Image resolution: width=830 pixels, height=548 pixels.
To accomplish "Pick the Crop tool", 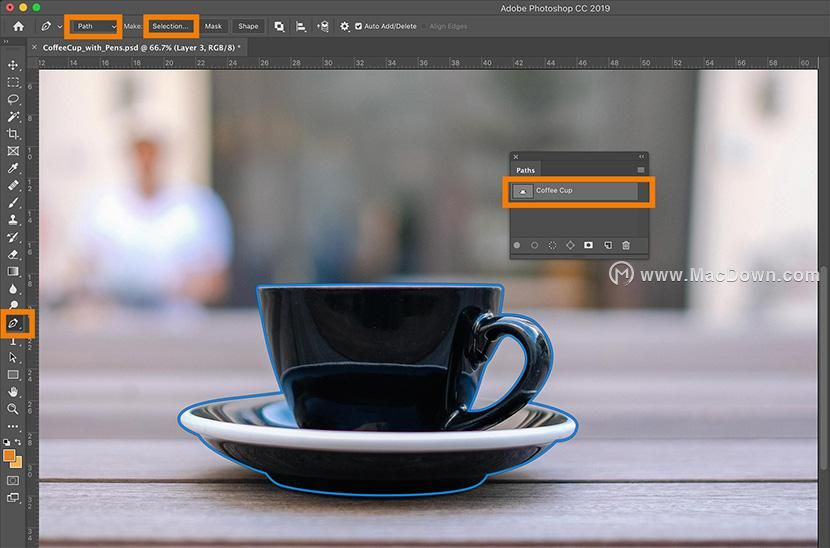I will coord(13,133).
